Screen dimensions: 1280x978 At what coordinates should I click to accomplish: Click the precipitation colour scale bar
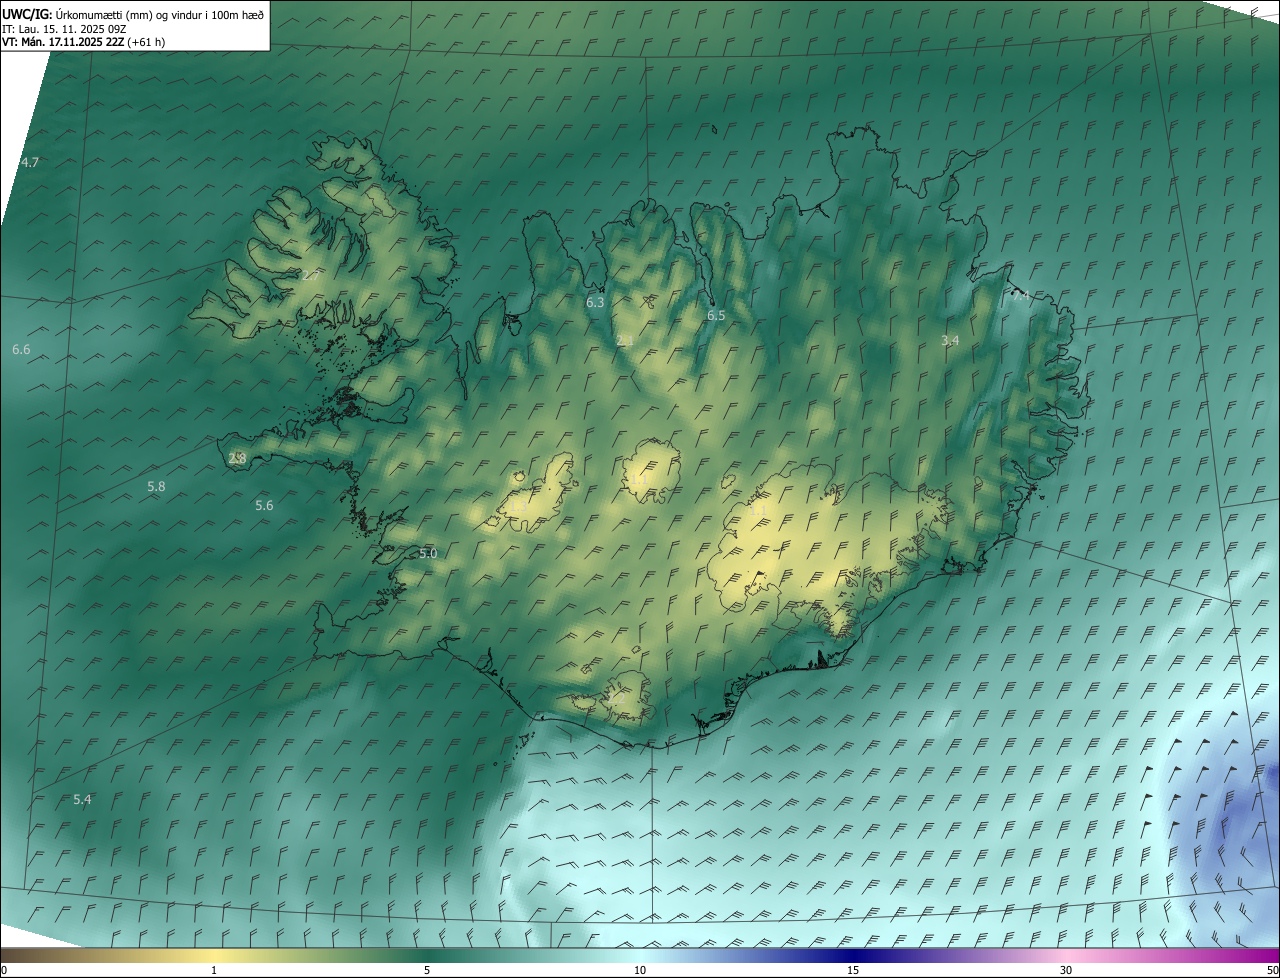click(x=640, y=955)
